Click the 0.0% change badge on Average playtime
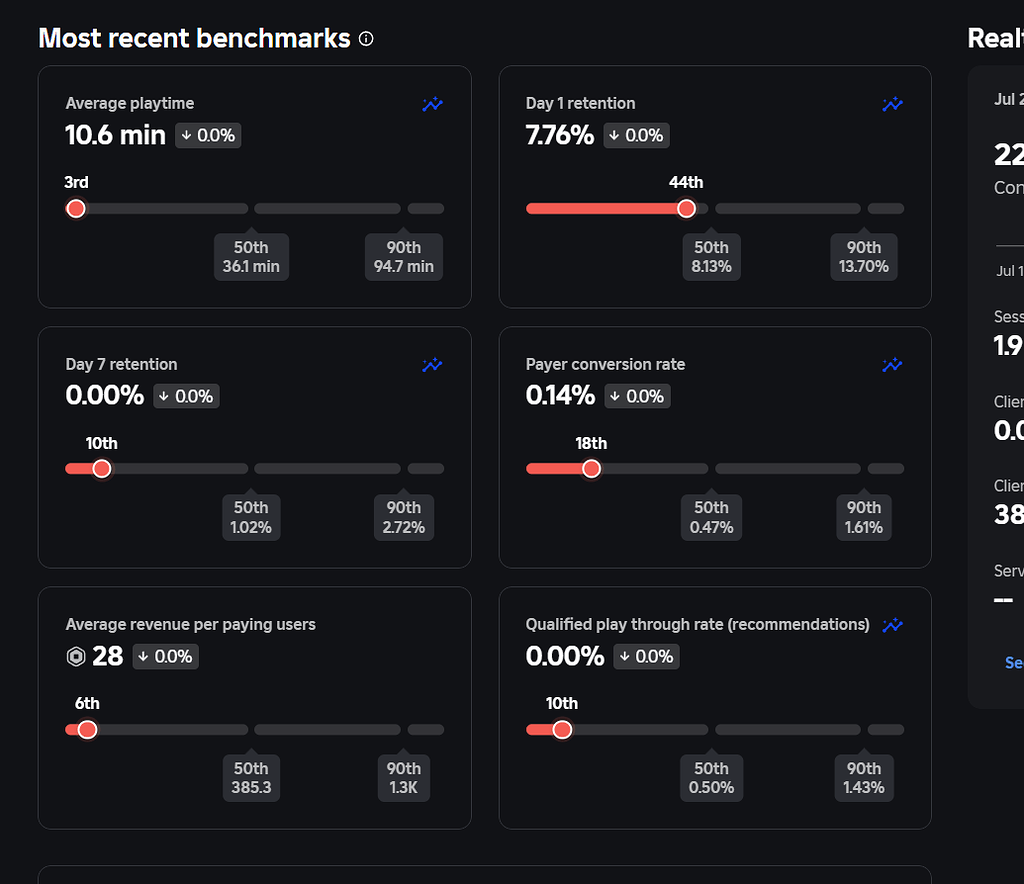1024x884 pixels. click(x=207, y=135)
